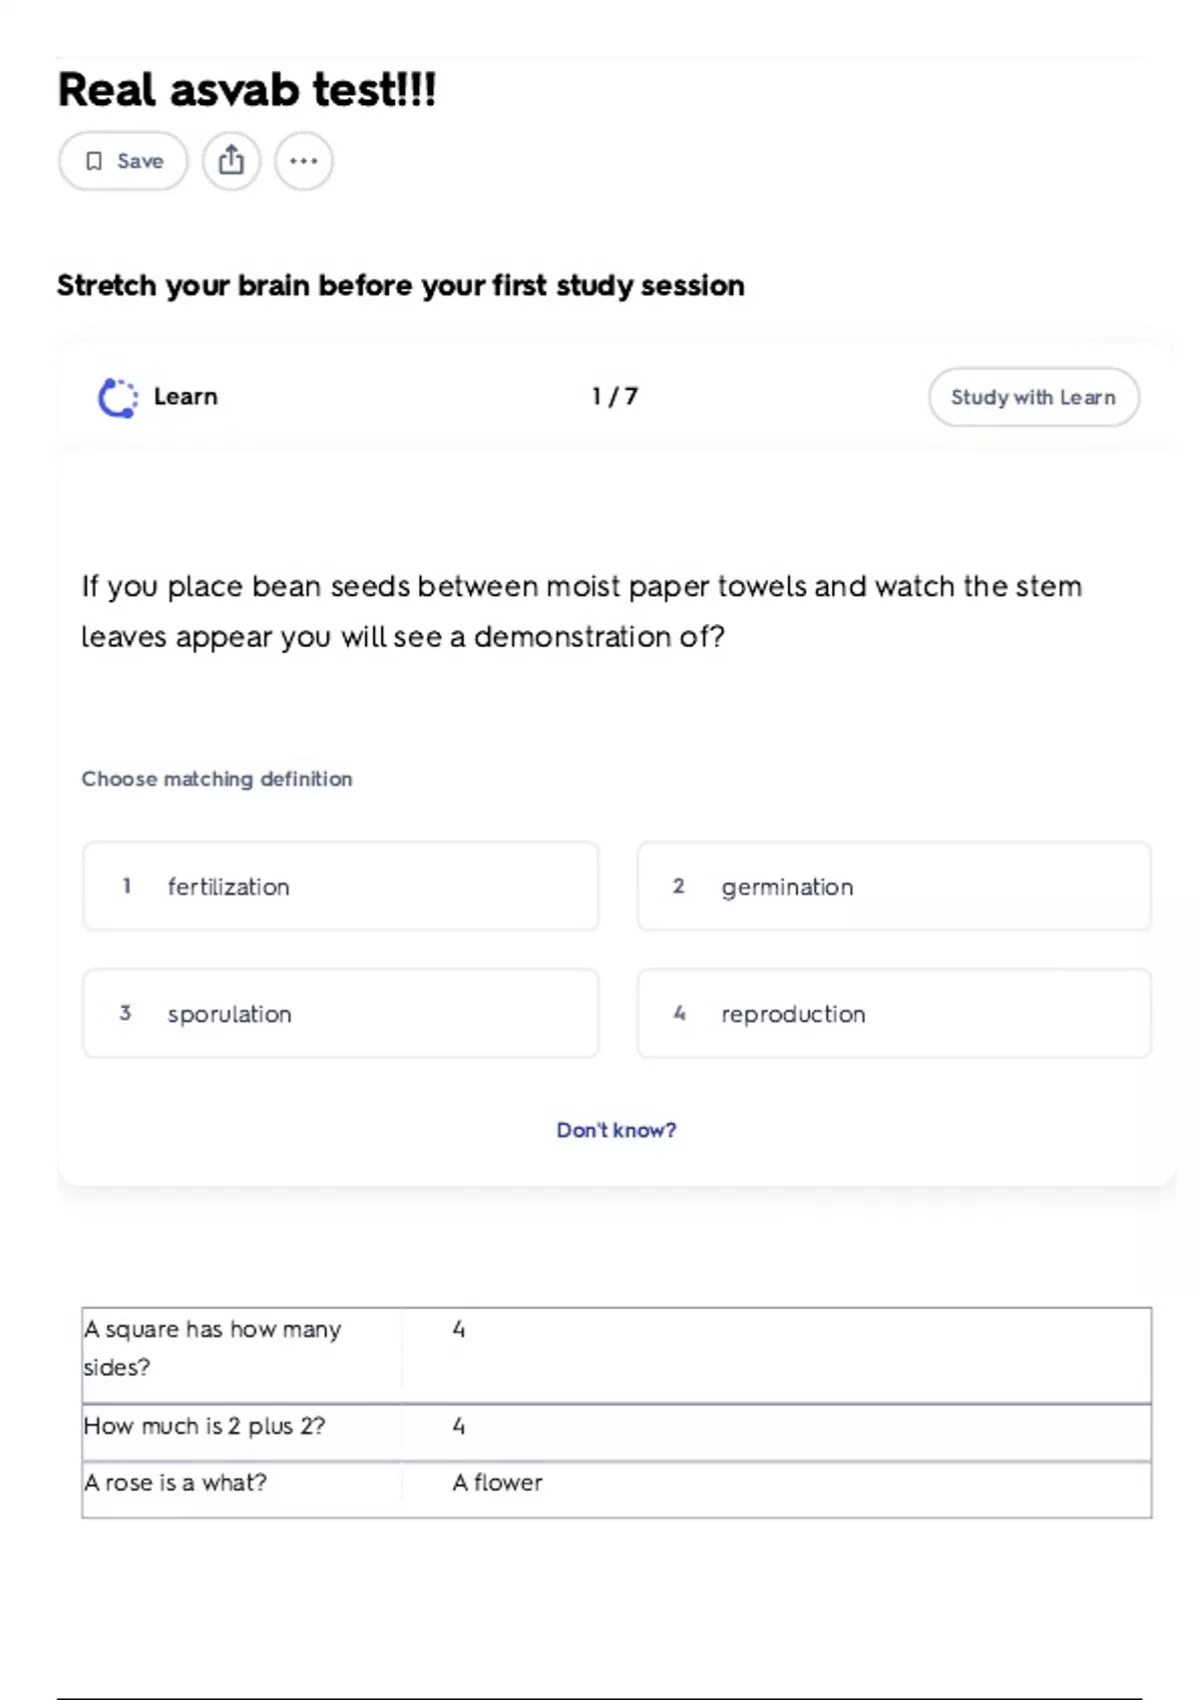
Task: Click the bean seeds question text
Action: click(580, 611)
